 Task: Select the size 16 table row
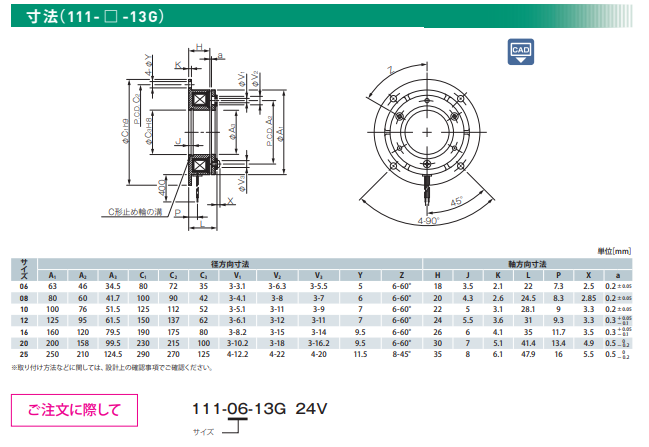coord(320,331)
